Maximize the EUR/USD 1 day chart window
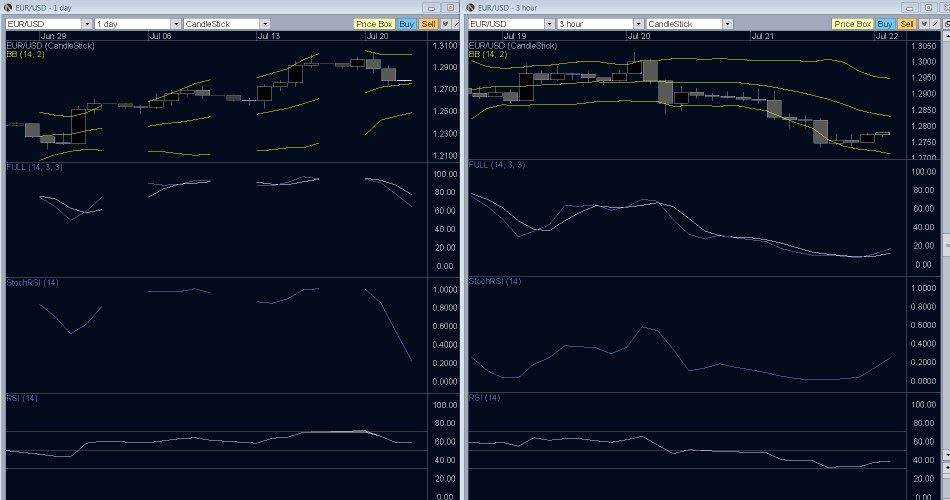This screenshot has height=500, width=950. point(451,8)
